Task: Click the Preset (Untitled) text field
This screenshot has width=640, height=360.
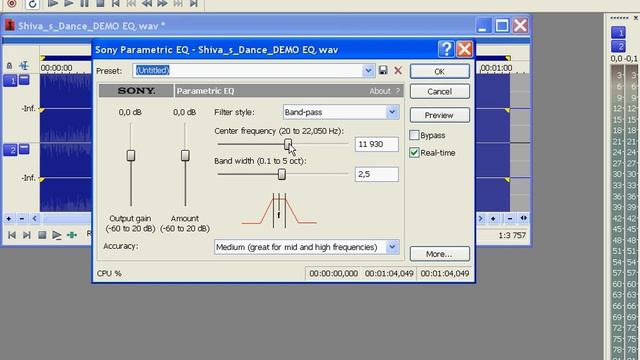Action: click(x=248, y=70)
